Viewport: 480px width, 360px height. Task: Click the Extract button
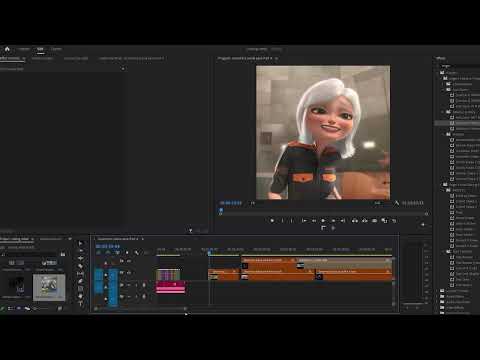click(365, 221)
